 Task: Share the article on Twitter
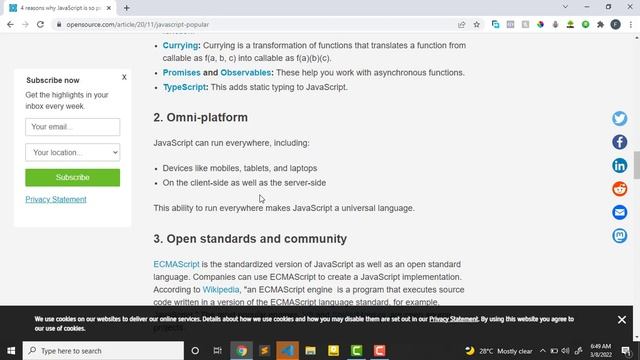click(x=620, y=119)
